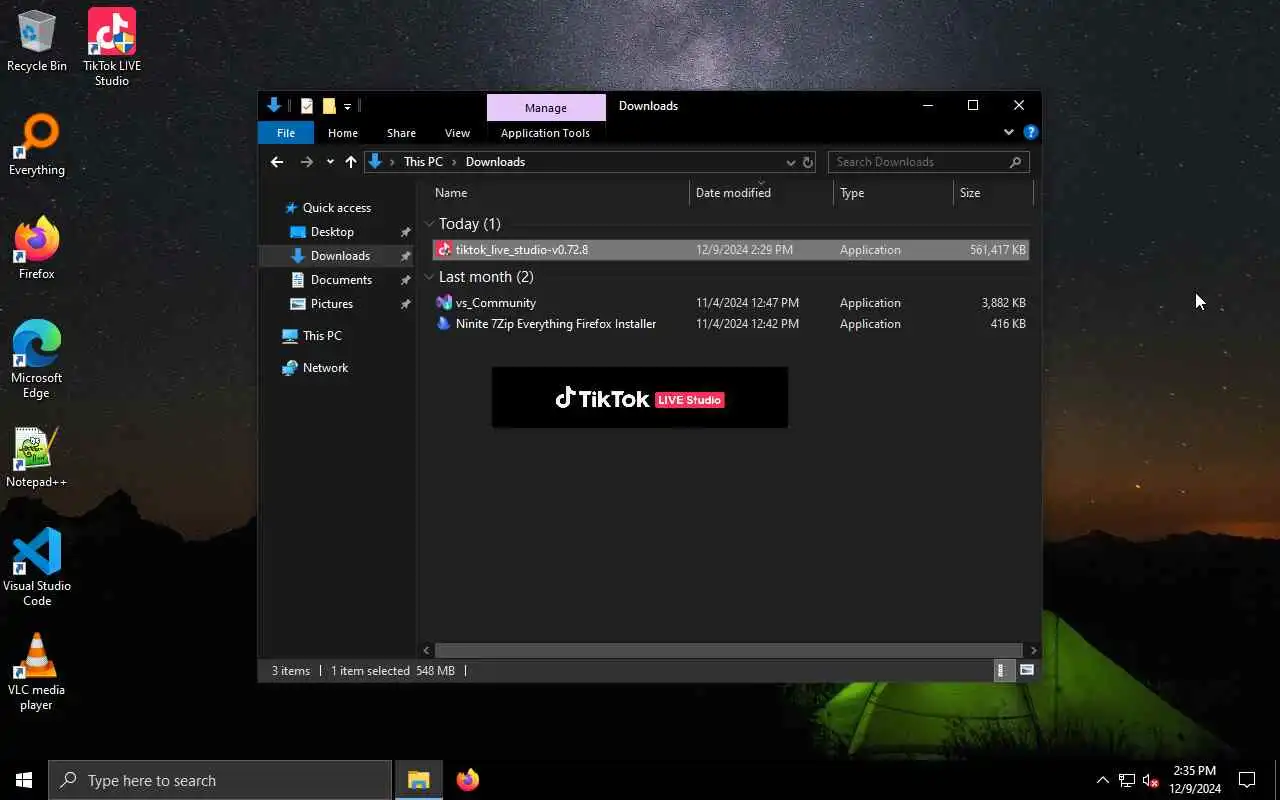Refresh the Downloads folder view
Viewport: 1280px width, 800px height.
[x=808, y=162]
